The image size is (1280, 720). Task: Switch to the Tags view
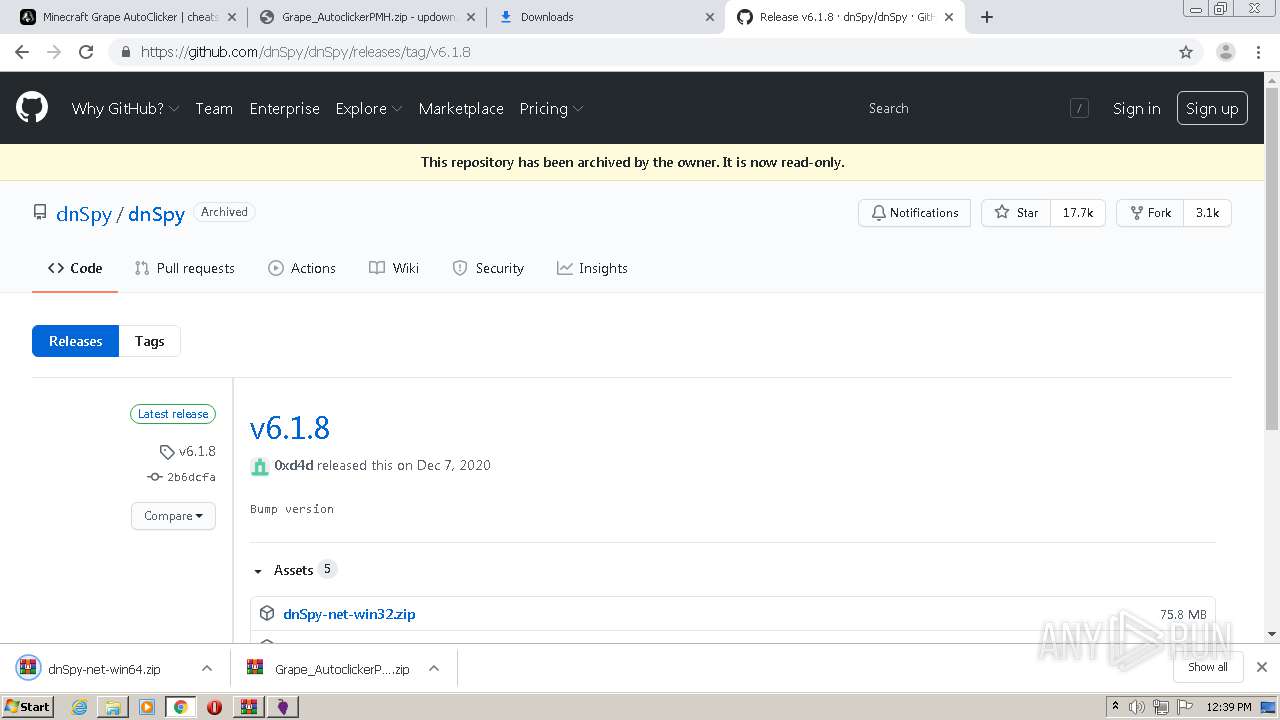coord(149,341)
